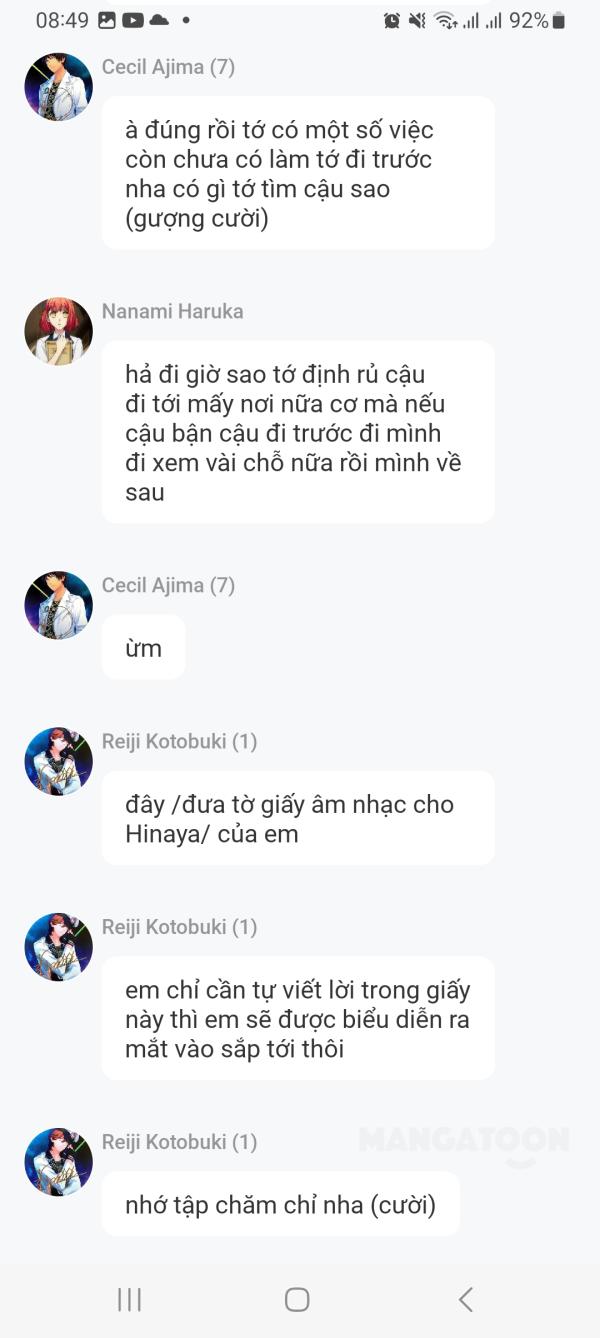Tap Cecil Ajima's avatar by the "à đúng rồi" message

tap(58, 87)
